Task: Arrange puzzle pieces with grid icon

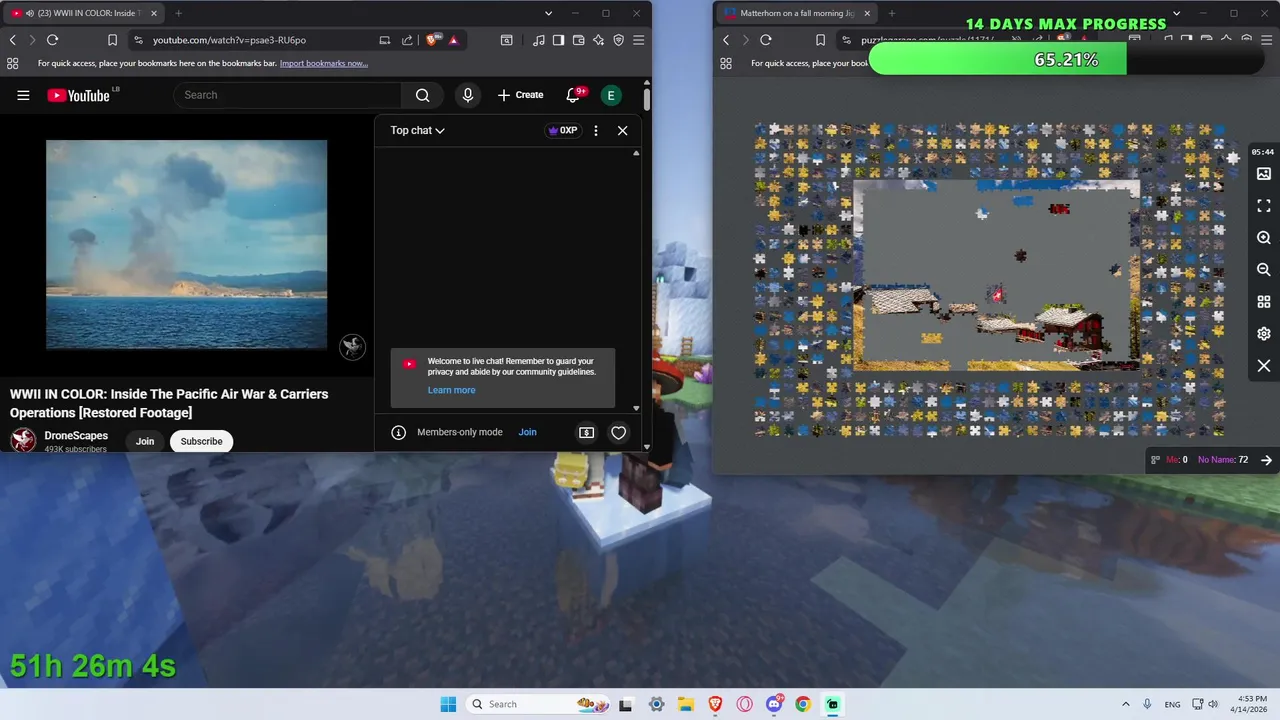Action: pyautogui.click(x=1263, y=302)
